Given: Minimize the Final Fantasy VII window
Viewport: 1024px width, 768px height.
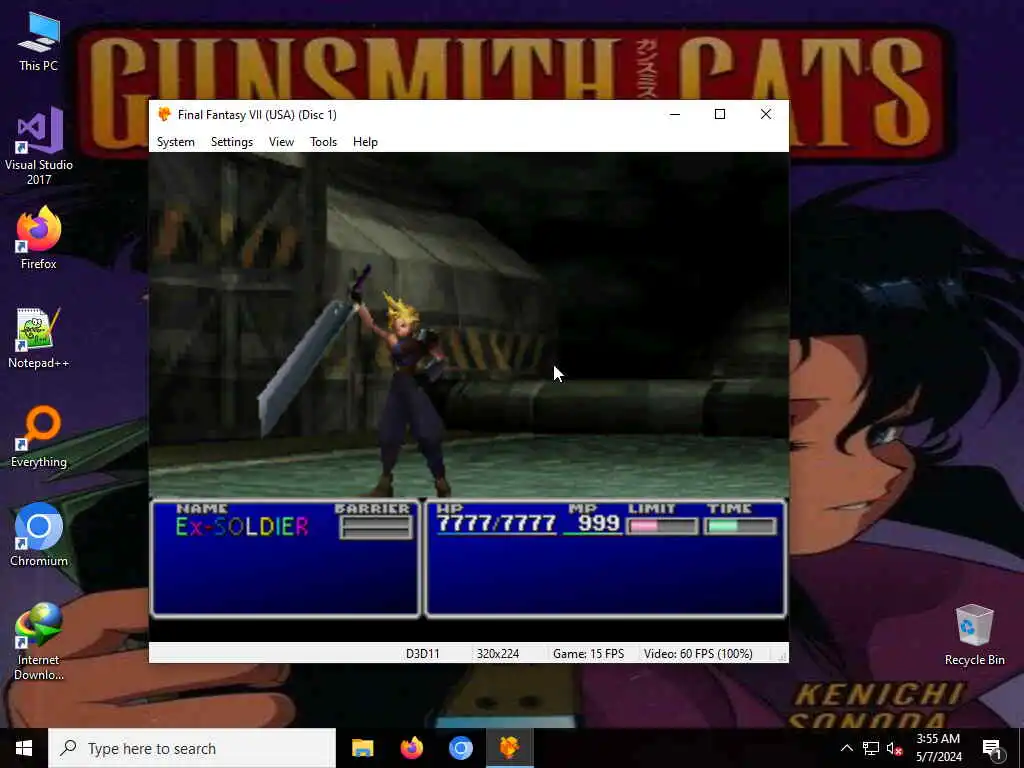Looking at the screenshot, I should coord(675,114).
